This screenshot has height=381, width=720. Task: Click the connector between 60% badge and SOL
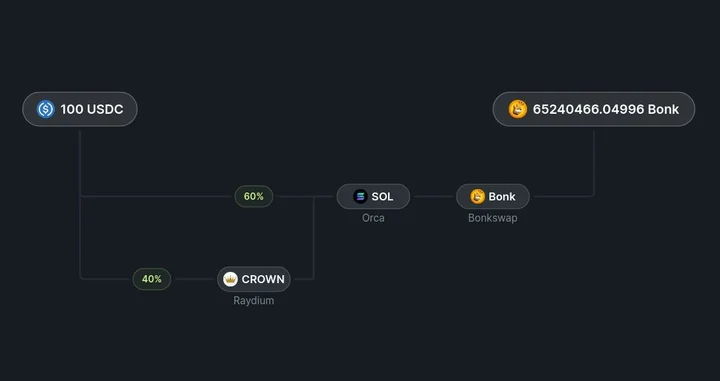point(305,196)
